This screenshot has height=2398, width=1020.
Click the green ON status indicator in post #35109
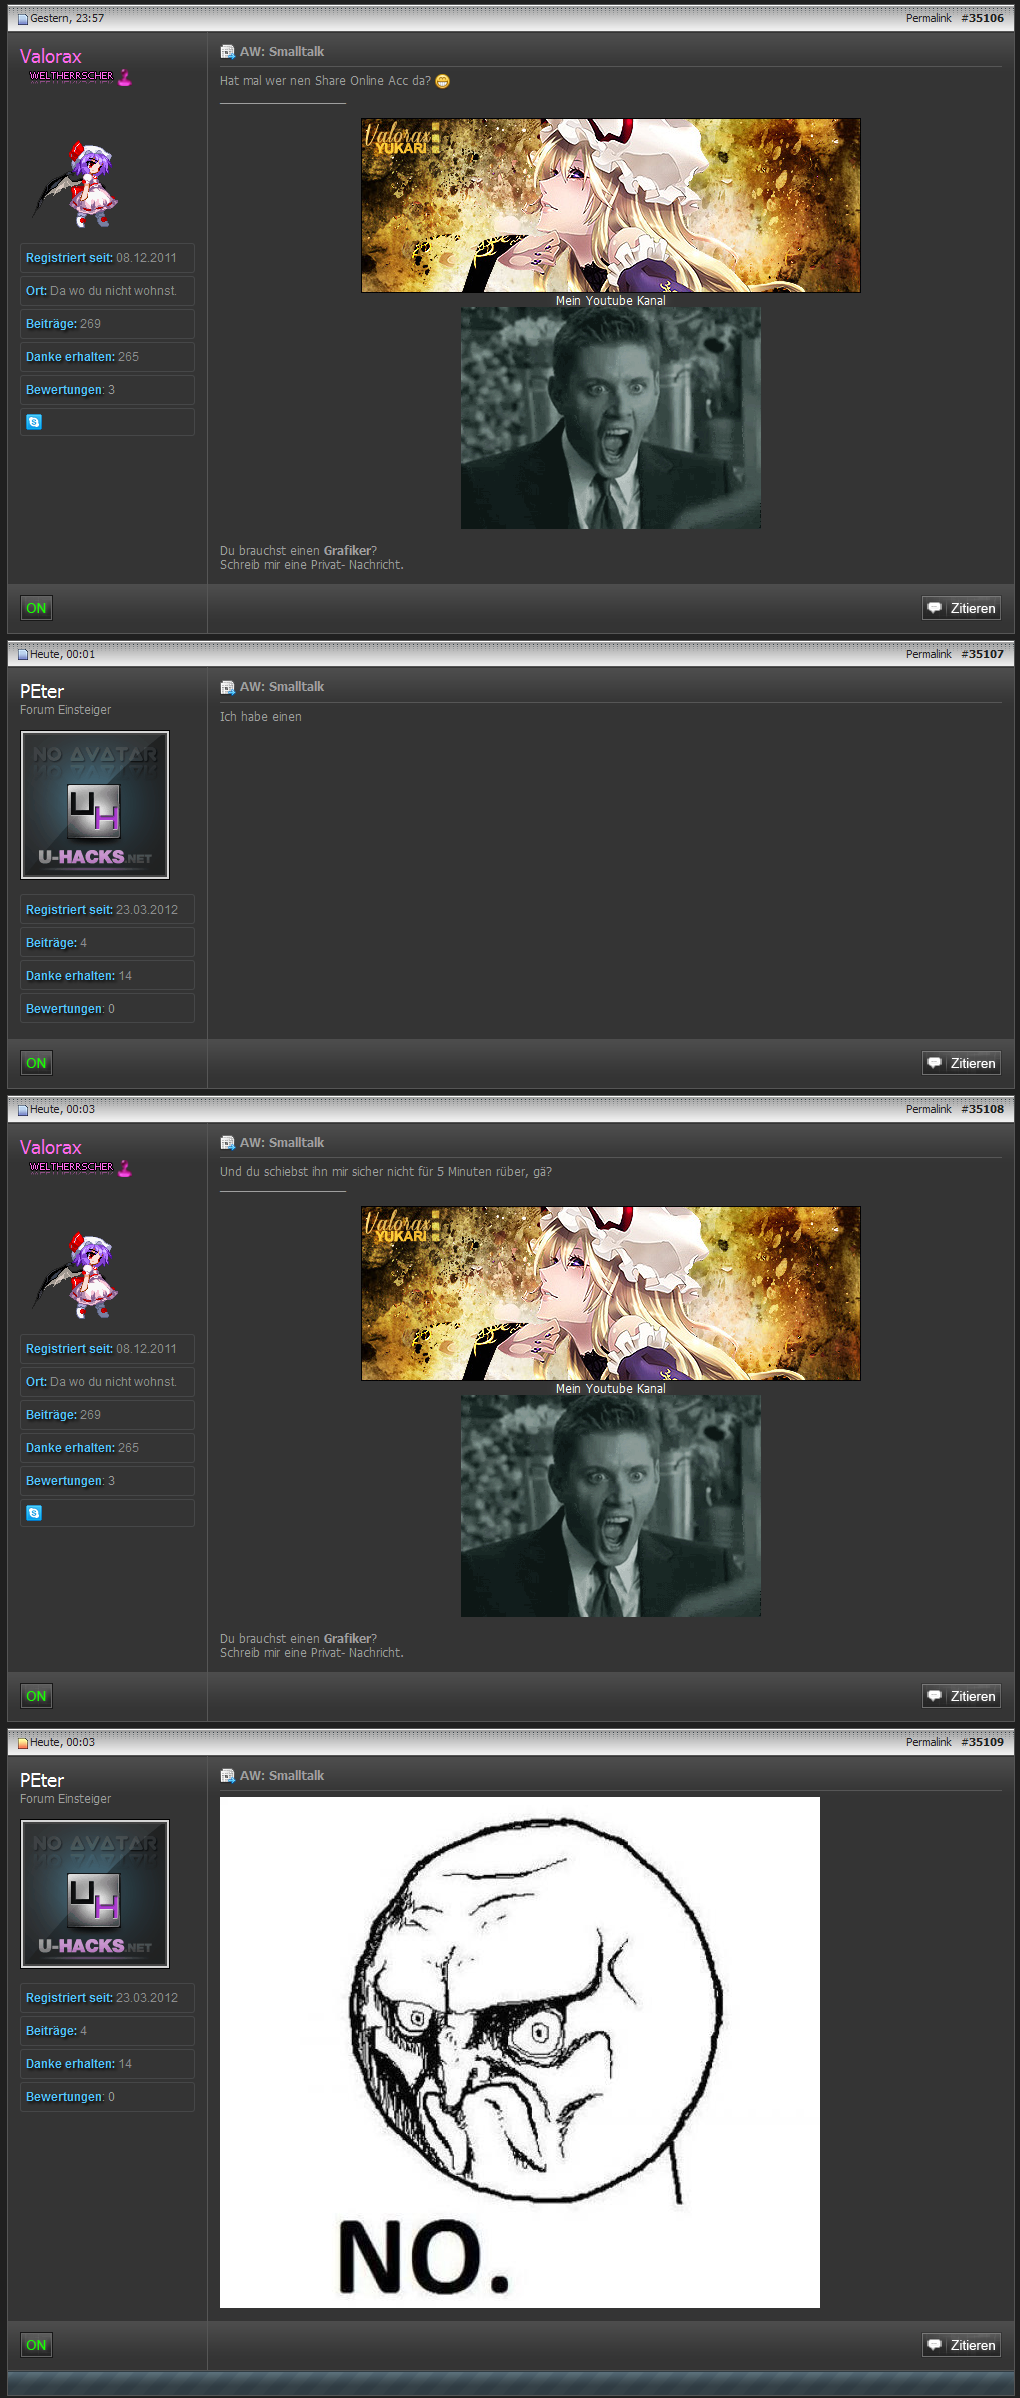click(x=36, y=2345)
